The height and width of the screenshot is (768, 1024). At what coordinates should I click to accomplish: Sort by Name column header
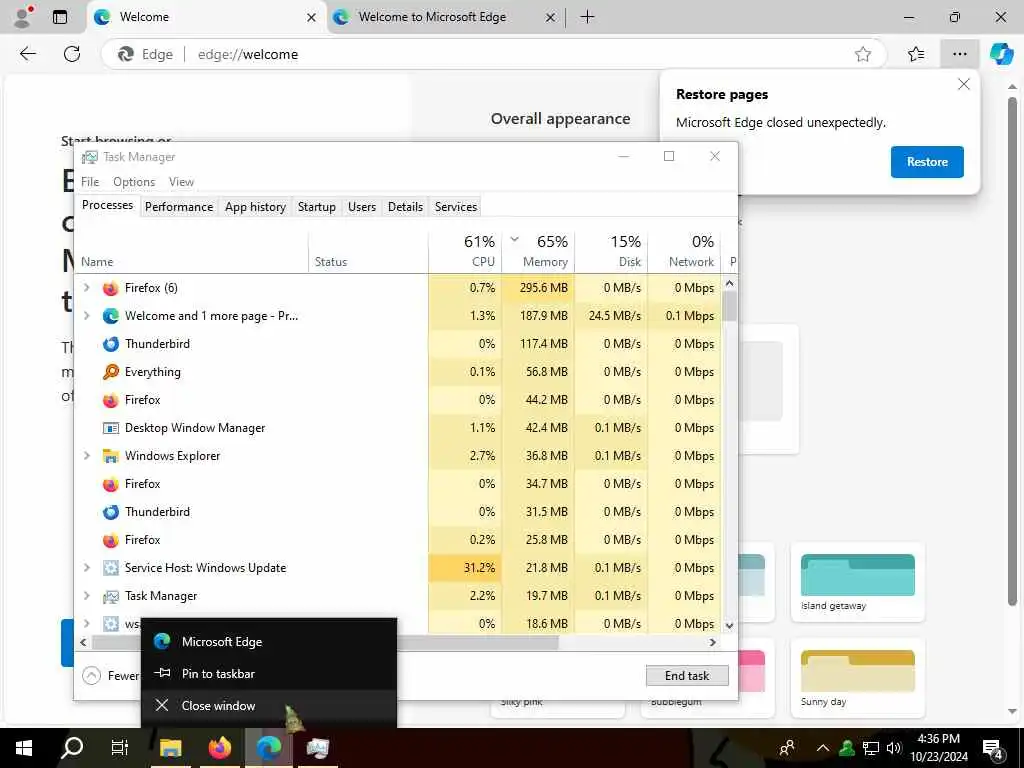tap(191, 251)
